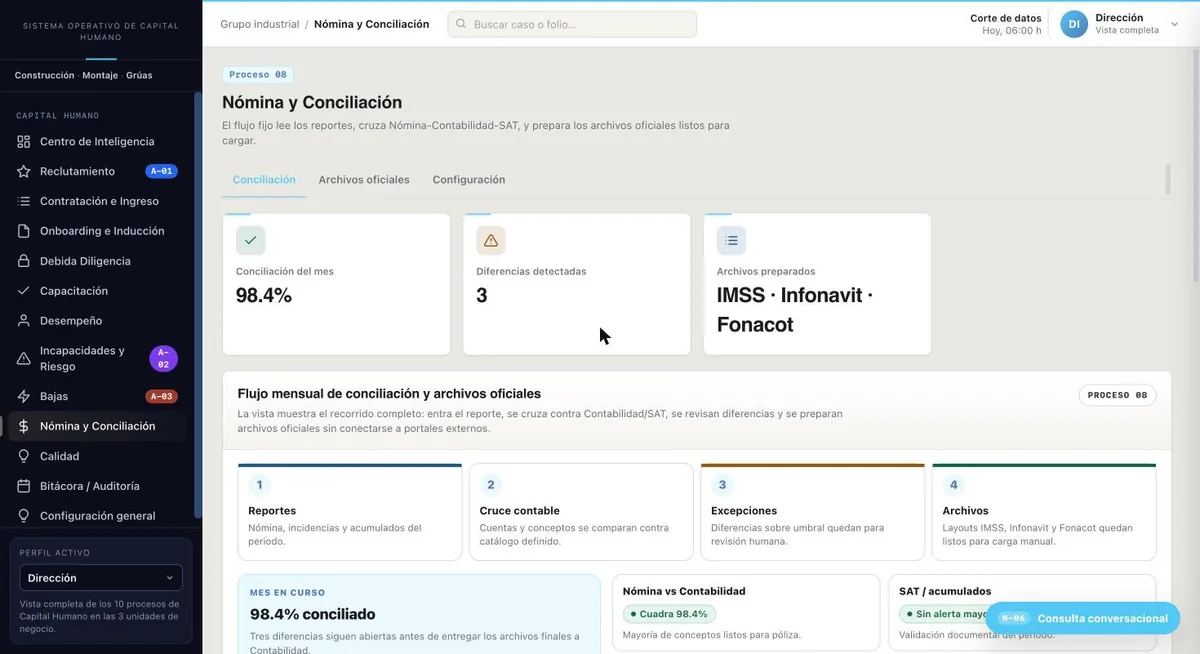Image resolution: width=1200 pixels, height=654 pixels.
Task: Click the Calidad lightbulb icon
Action: 24,457
